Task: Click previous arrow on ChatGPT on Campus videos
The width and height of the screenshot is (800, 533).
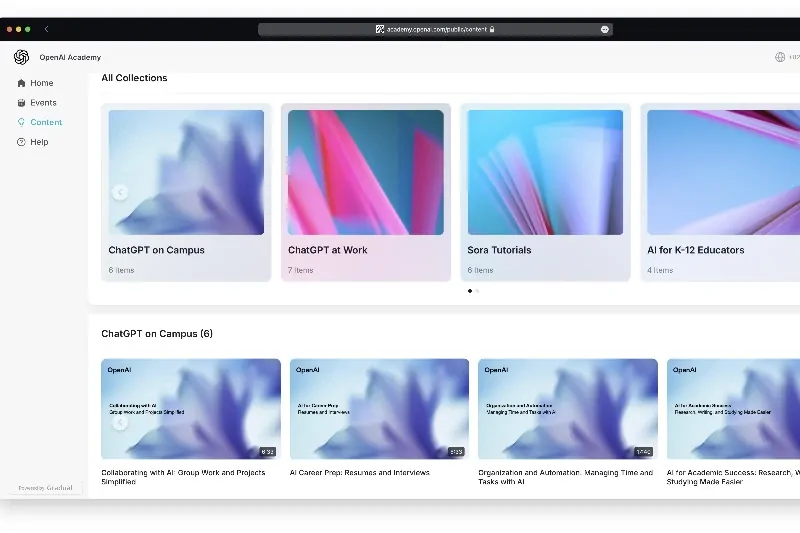Action: [120, 423]
